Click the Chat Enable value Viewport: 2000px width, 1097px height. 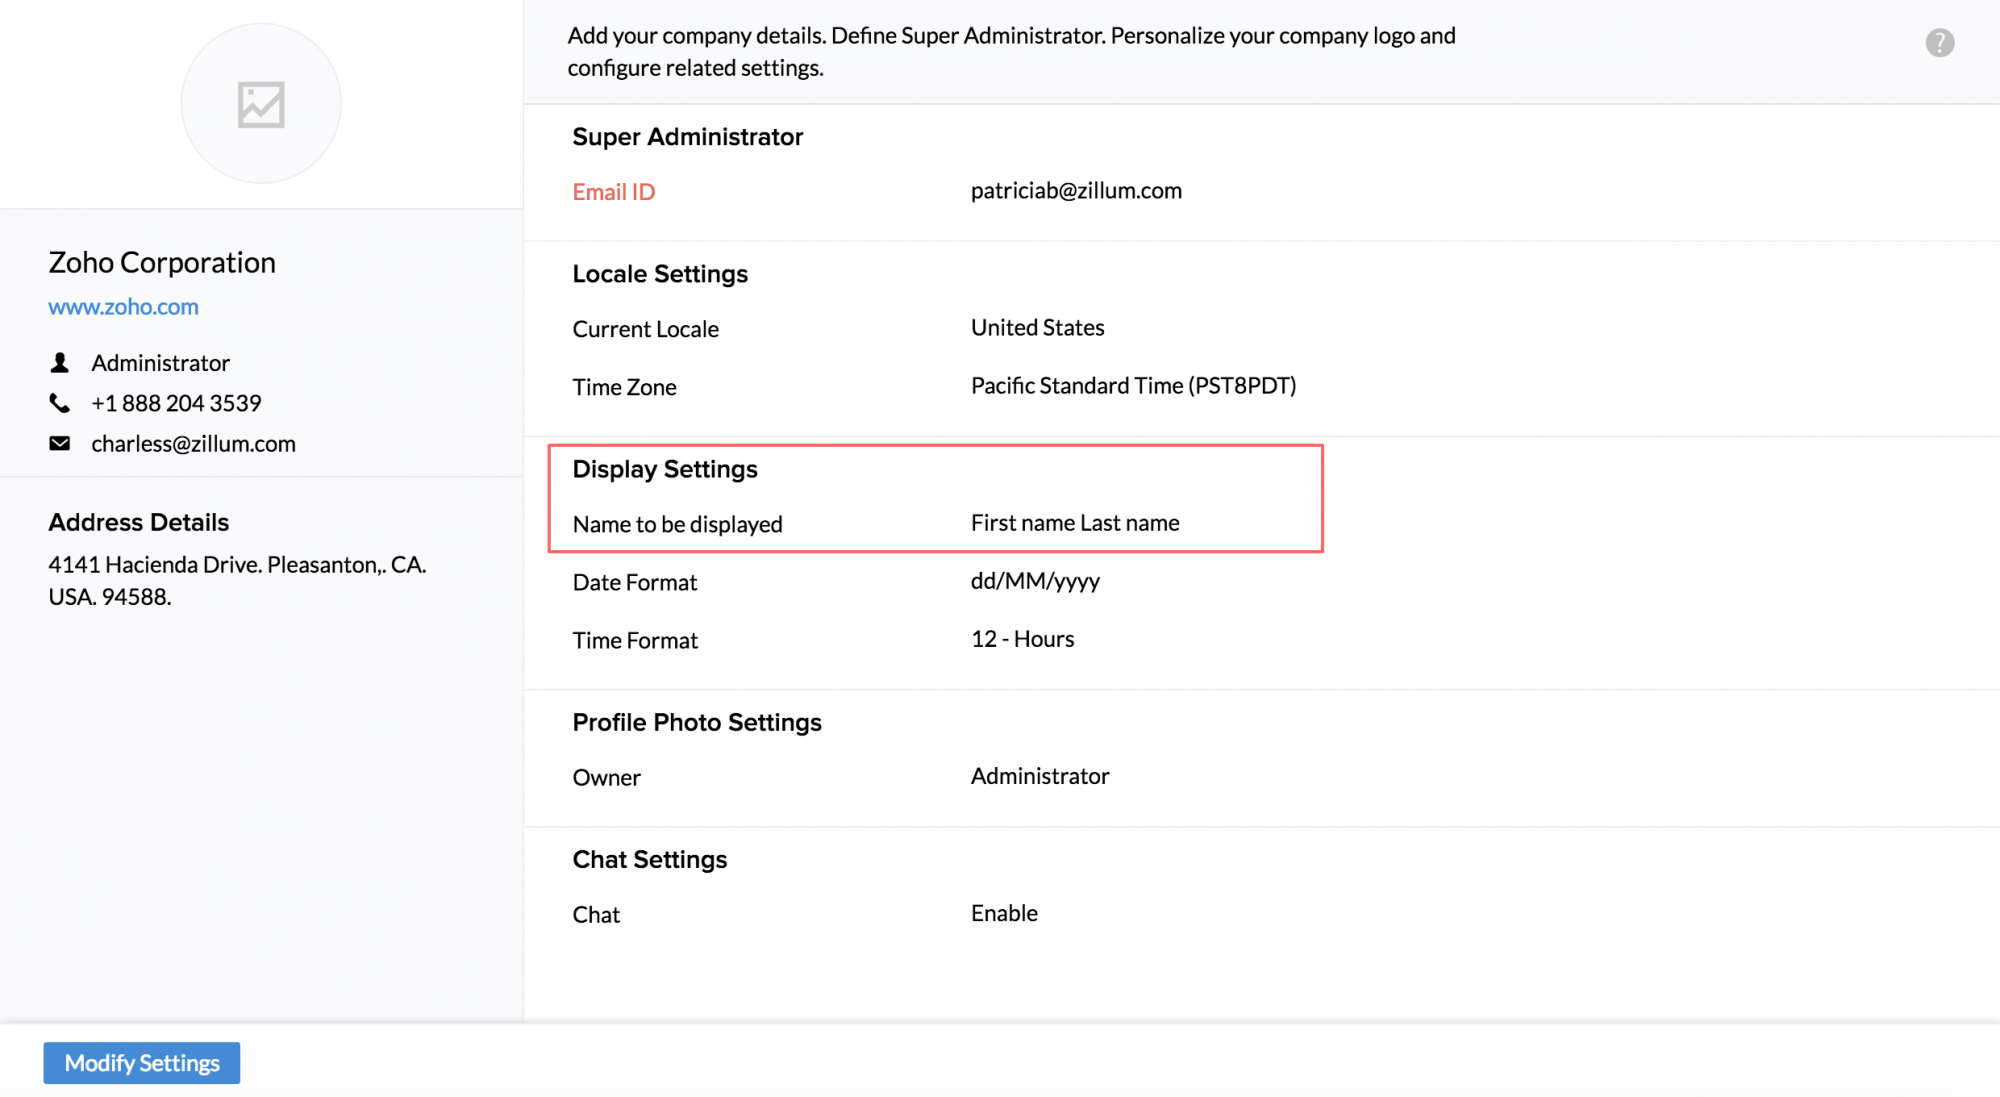point(1004,913)
